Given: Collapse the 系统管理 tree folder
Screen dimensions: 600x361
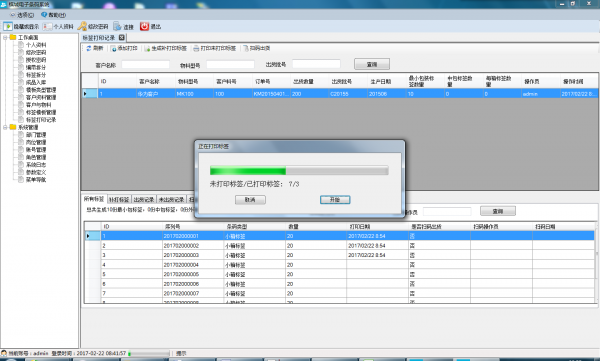Looking at the screenshot, I should click(x=5, y=127).
